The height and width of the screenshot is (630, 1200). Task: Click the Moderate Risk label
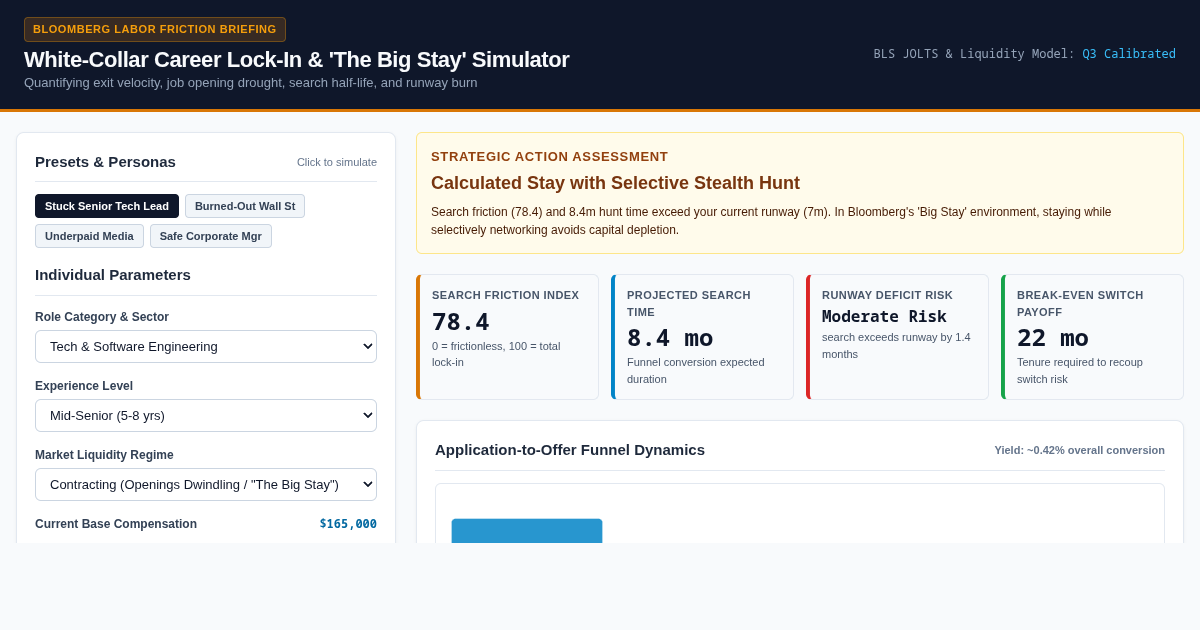click(884, 316)
